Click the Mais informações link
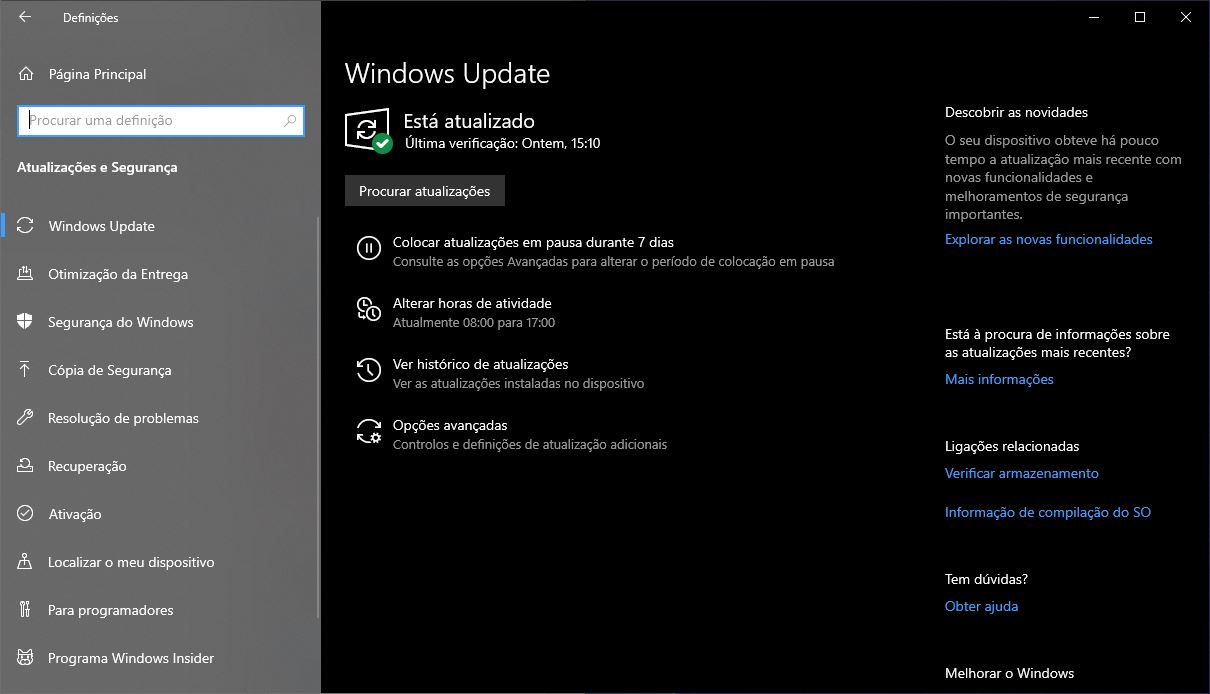Image resolution: width=1210 pixels, height=694 pixels. (x=999, y=380)
